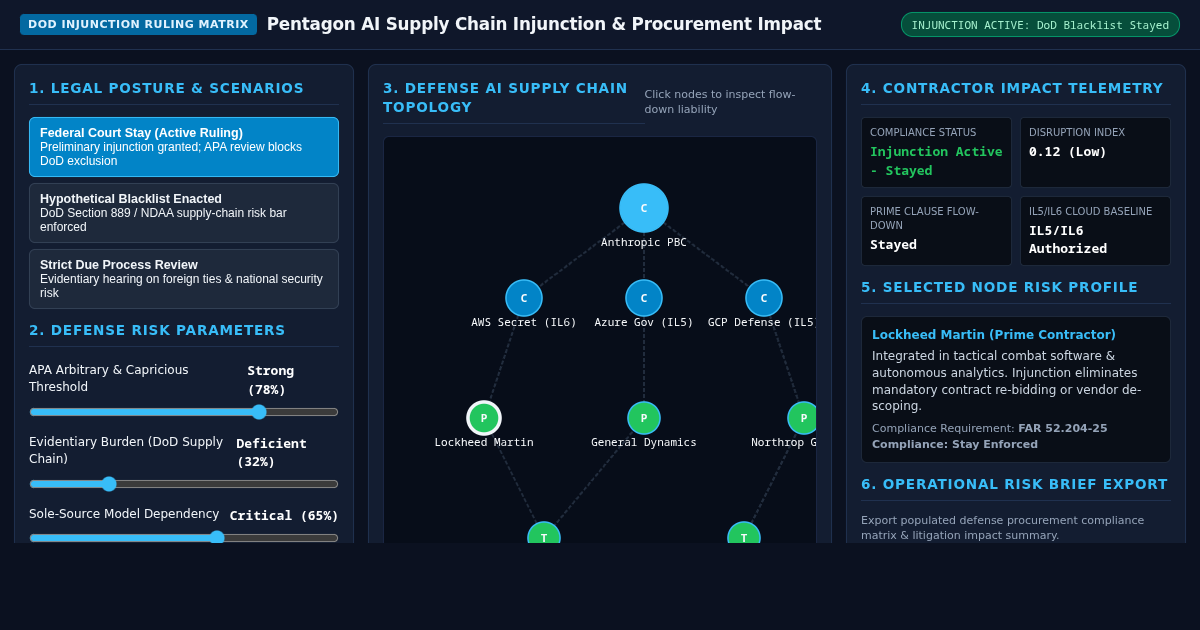This screenshot has width=1200, height=630.
Task: Choose Federal Court Stay (Active Ruling) scenario
Action: tap(184, 147)
